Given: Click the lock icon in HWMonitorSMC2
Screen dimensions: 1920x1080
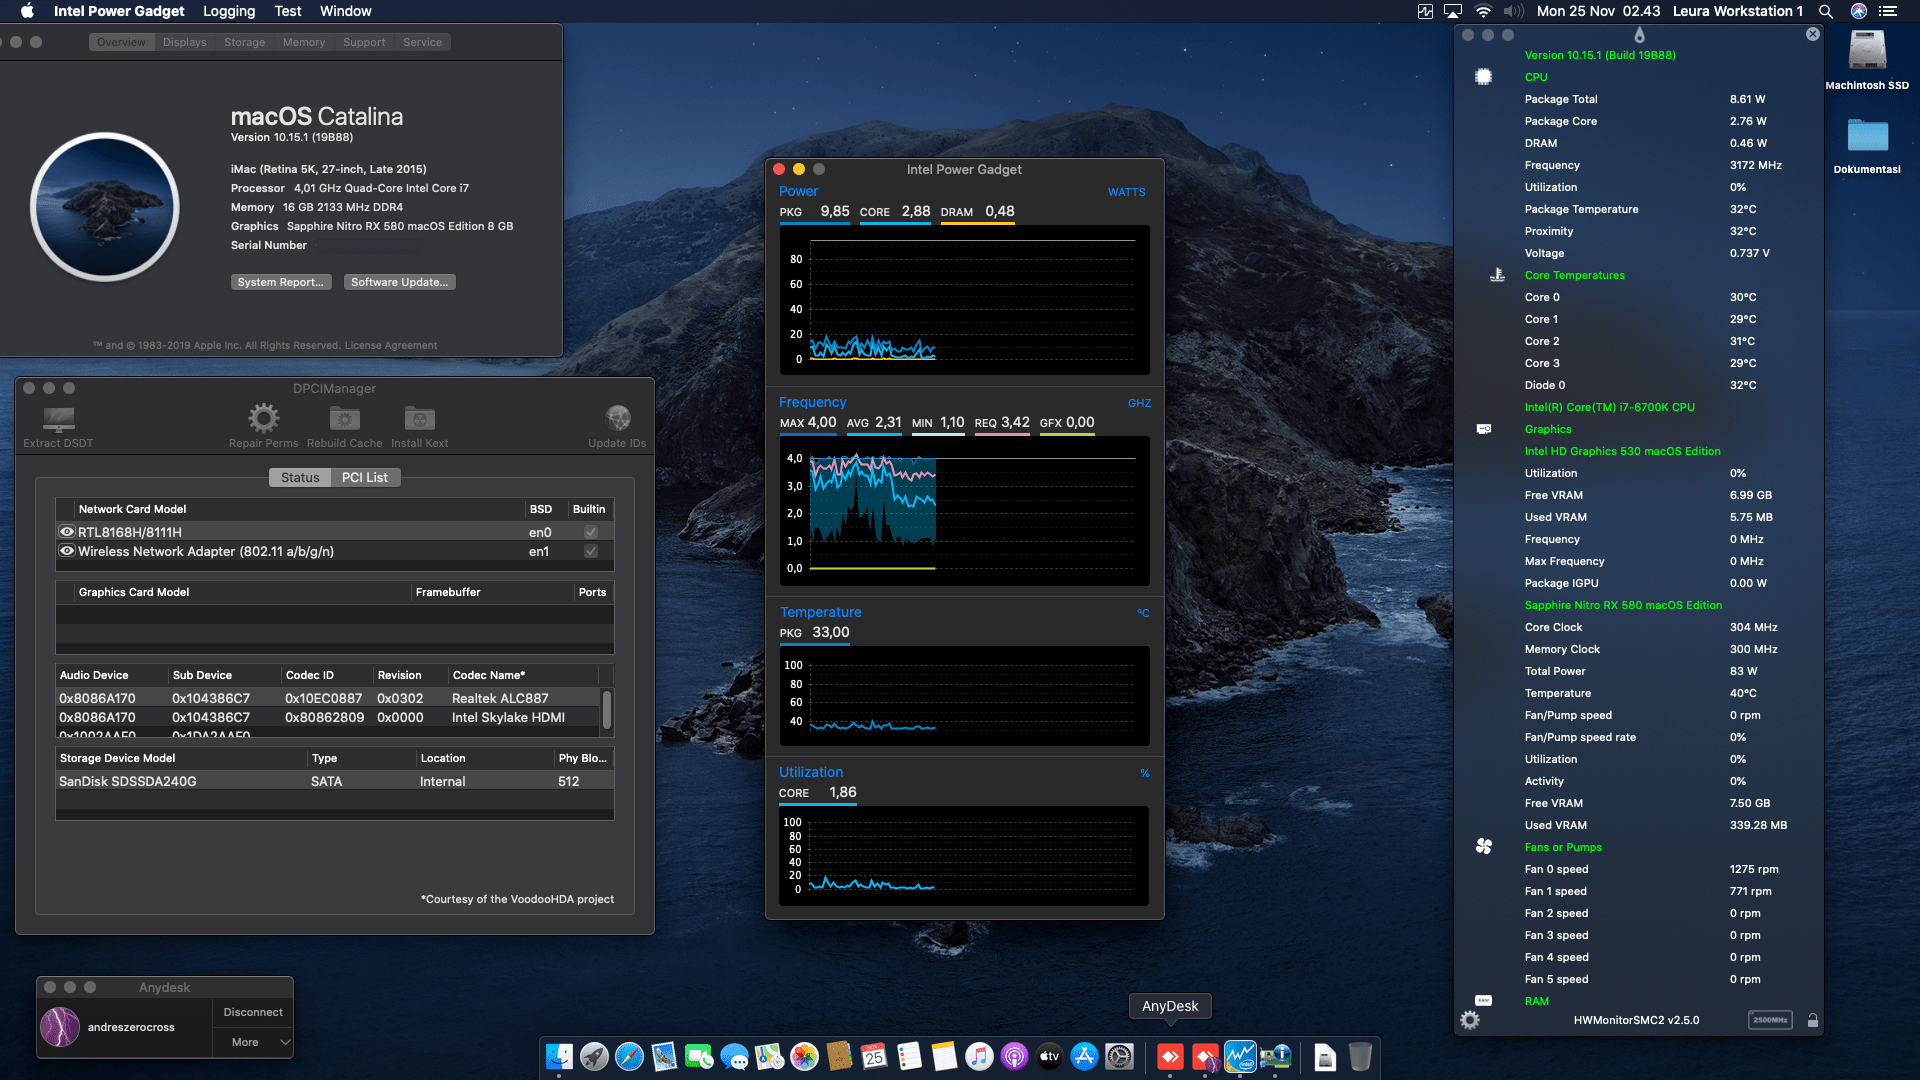Looking at the screenshot, I should tap(1813, 1020).
